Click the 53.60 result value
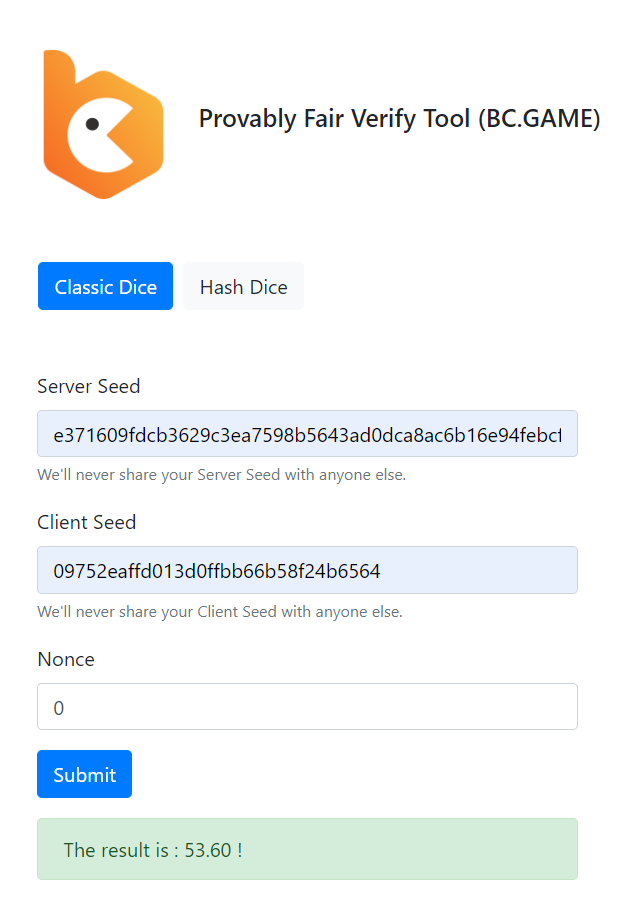The width and height of the screenshot is (631, 920). tap(208, 850)
